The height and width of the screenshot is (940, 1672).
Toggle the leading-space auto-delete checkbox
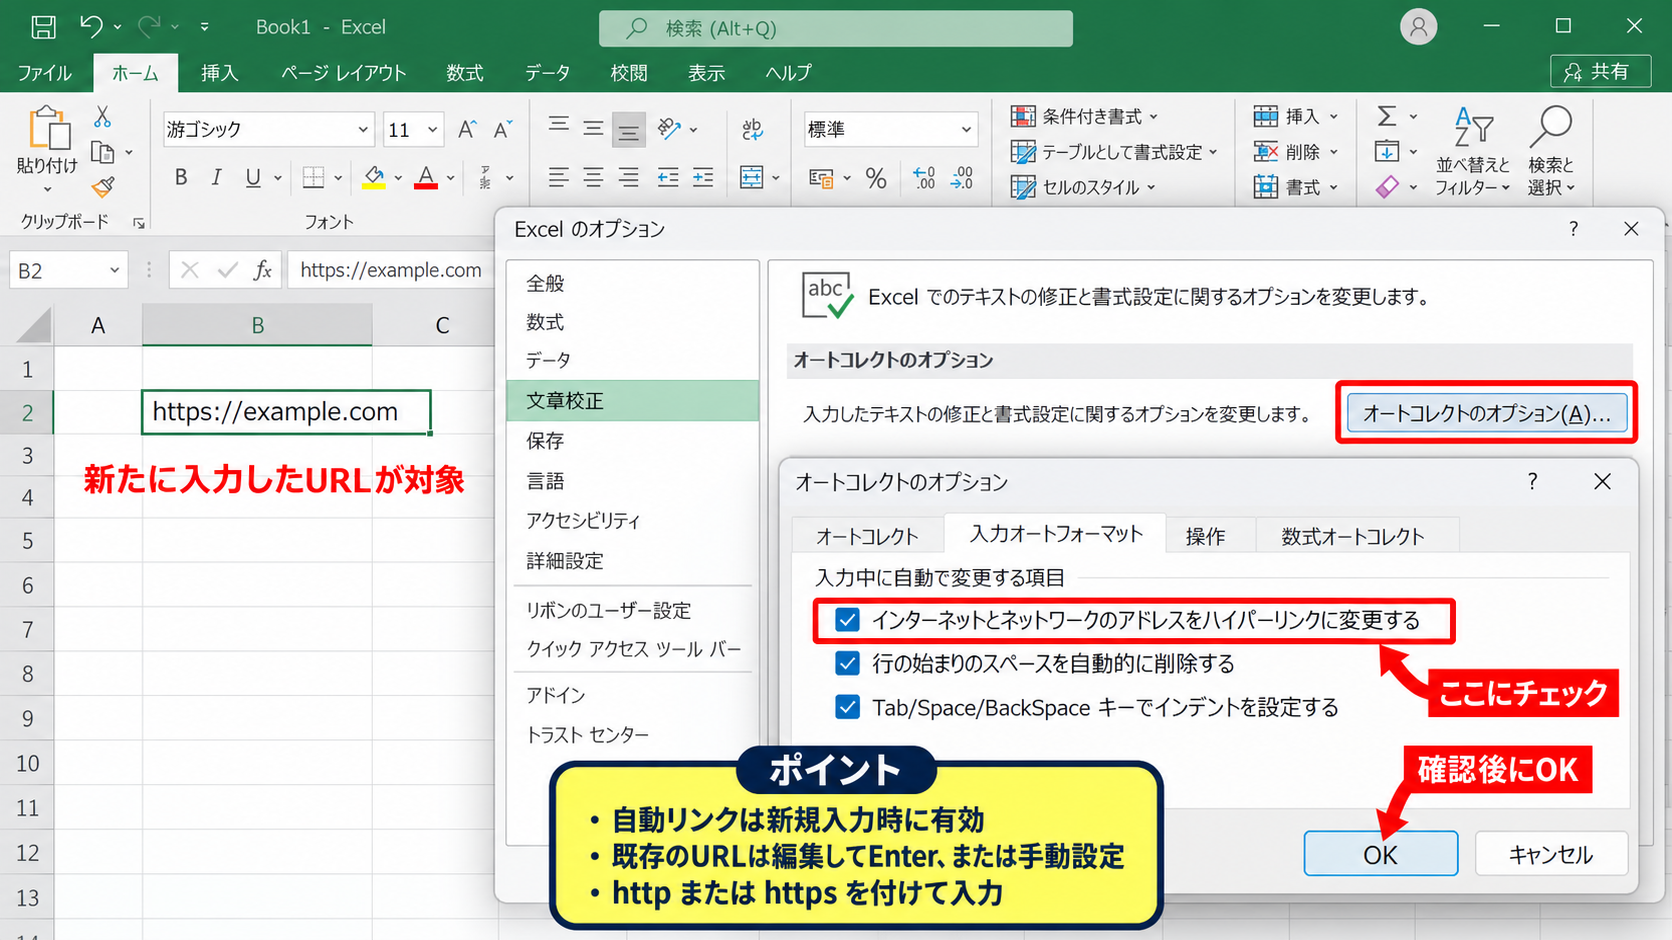point(847,663)
